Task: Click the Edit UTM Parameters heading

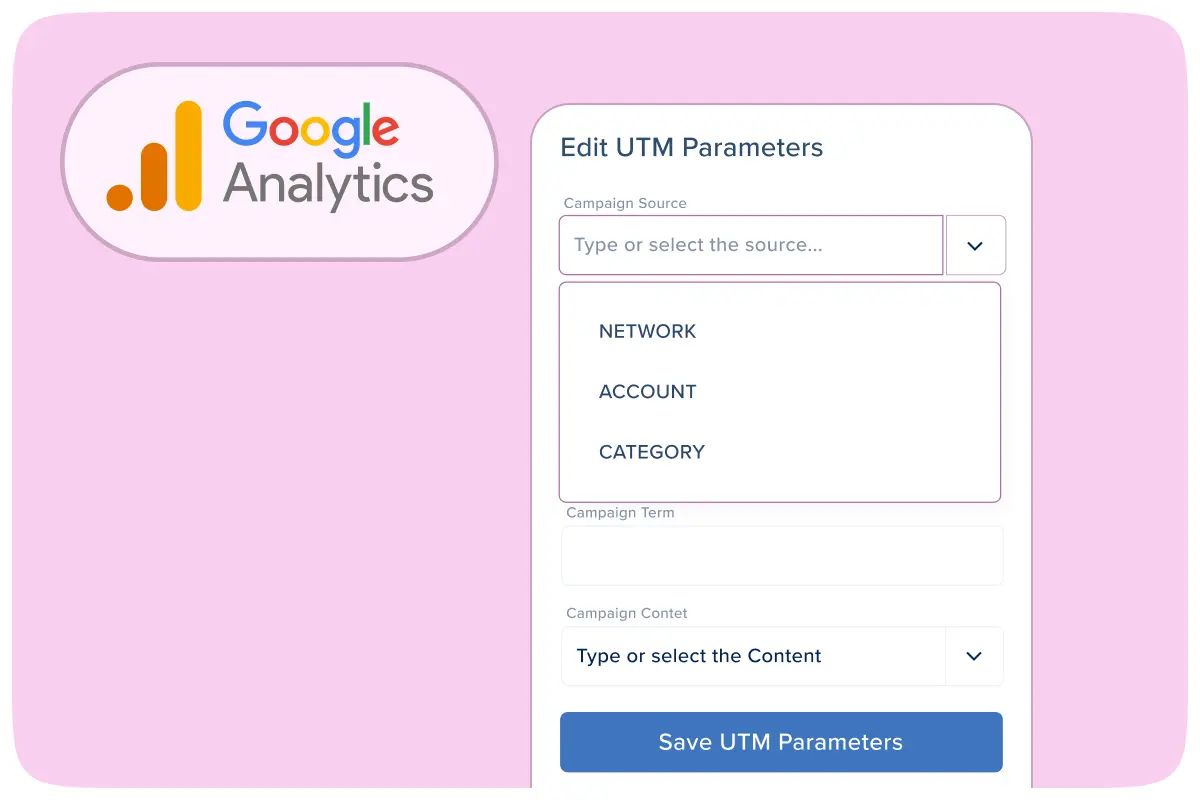Action: click(x=691, y=147)
